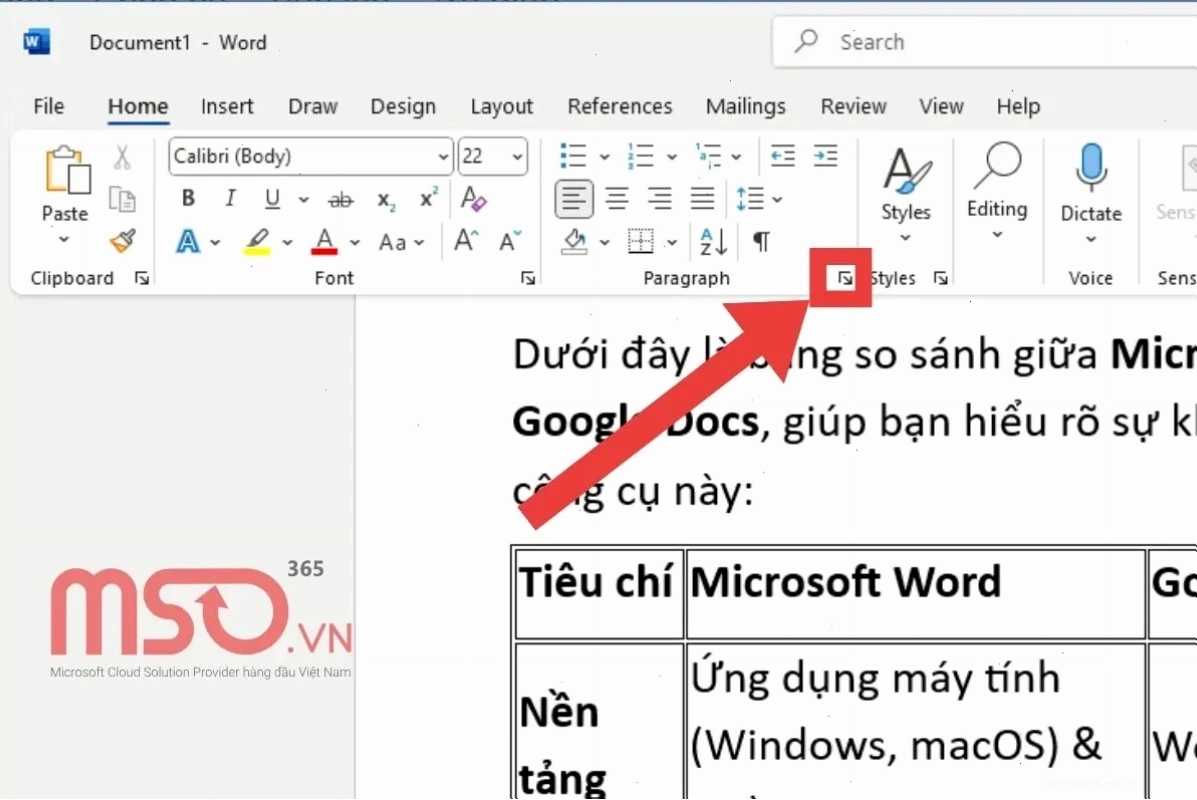Expand underline style arrow
This screenshot has width=1197, height=800.
tap(304, 200)
